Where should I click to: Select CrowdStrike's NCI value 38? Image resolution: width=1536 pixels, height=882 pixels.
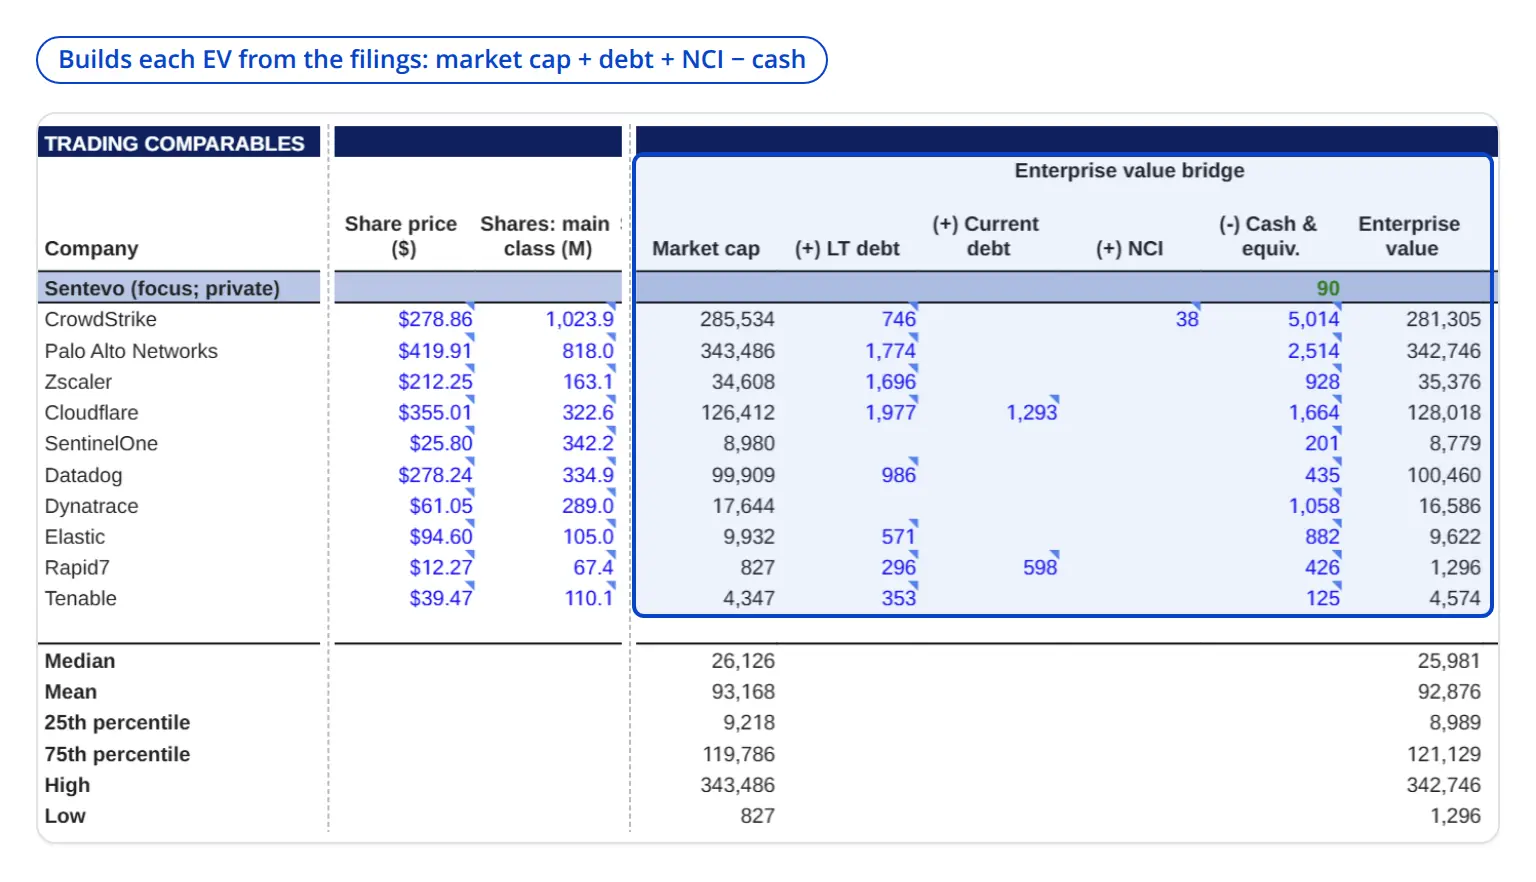tap(1187, 319)
